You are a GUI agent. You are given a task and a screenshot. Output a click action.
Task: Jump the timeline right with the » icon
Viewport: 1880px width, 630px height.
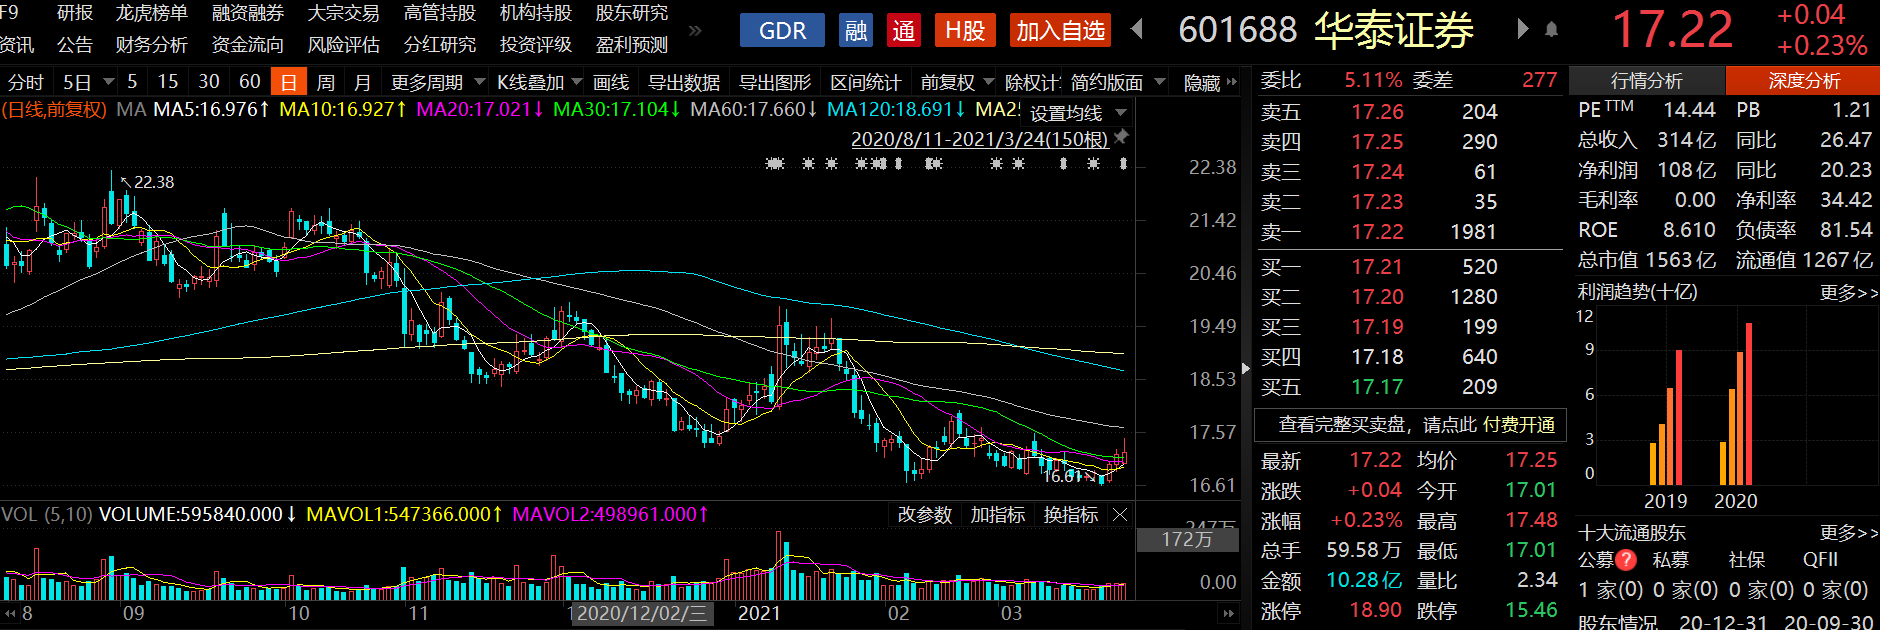coord(1228,614)
